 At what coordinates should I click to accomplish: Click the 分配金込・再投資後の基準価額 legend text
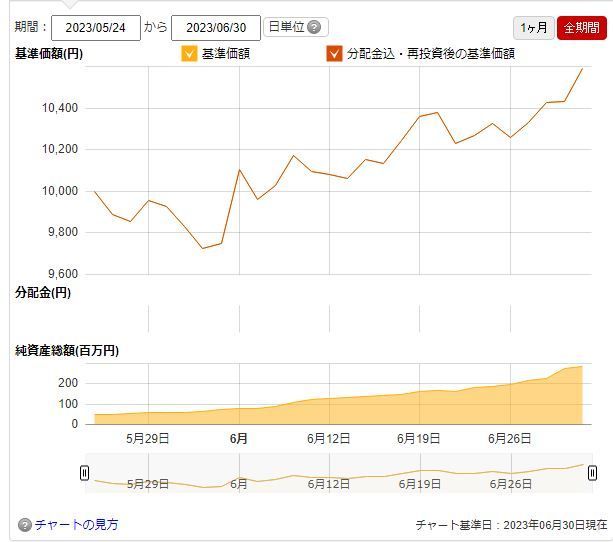point(430,54)
